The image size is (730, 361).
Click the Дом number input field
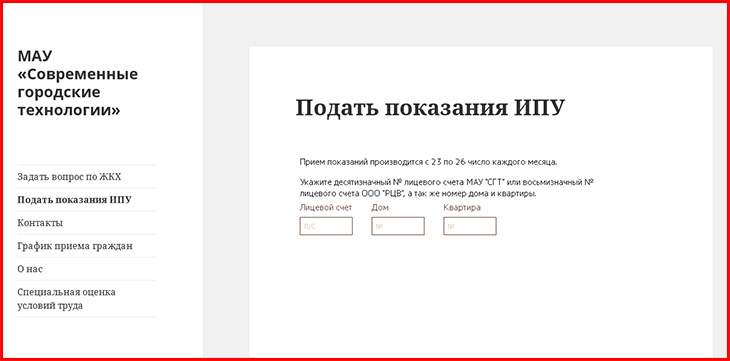pos(398,226)
